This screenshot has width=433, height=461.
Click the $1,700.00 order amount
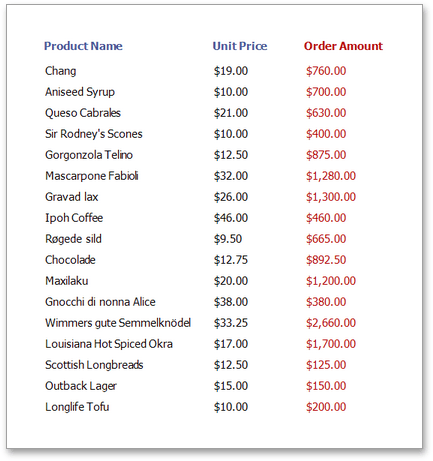331,344
